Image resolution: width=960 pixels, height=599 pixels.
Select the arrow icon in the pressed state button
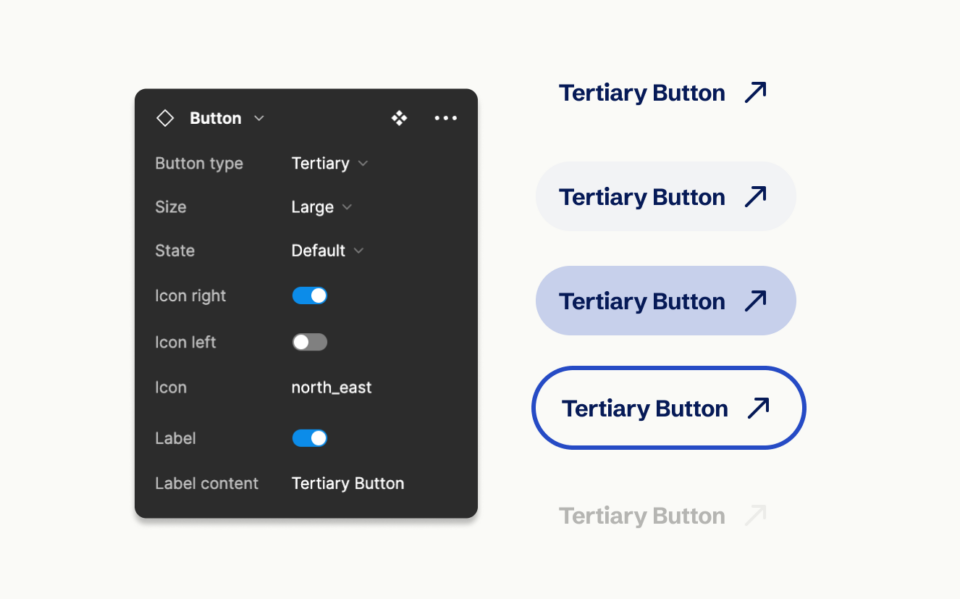[756, 300]
